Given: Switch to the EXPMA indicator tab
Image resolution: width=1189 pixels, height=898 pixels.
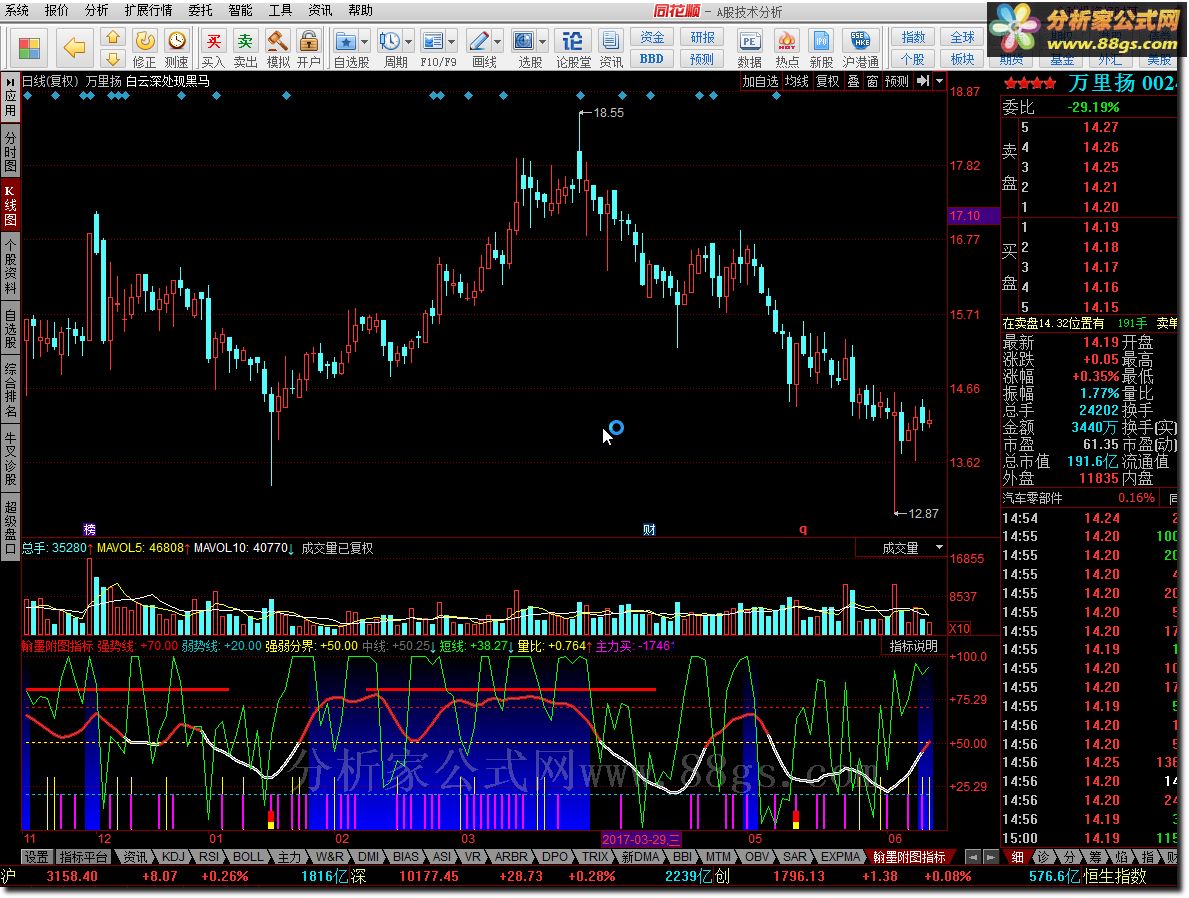Looking at the screenshot, I should pyautogui.click(x=840, y=856).
